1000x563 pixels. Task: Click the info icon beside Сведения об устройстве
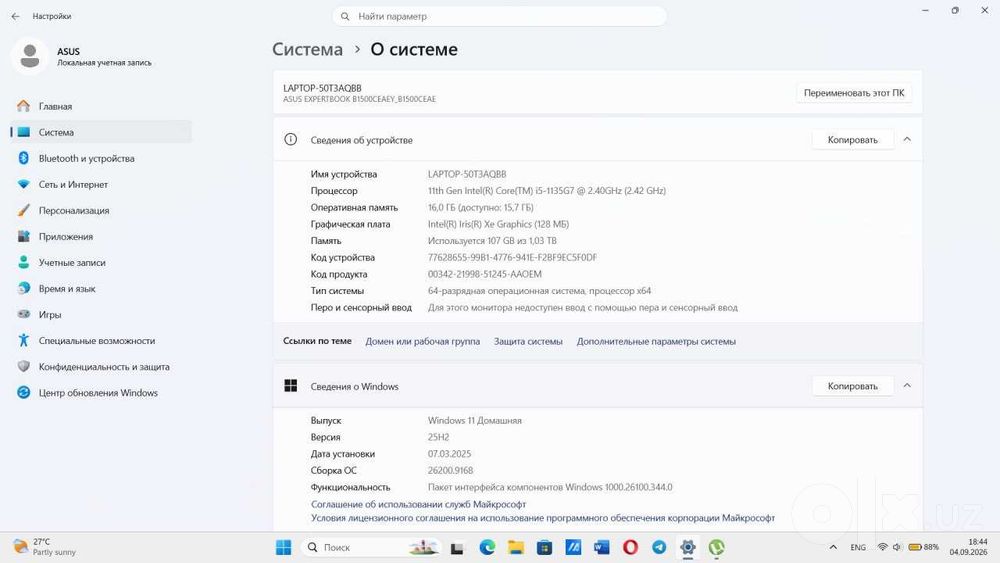click(291, 140)
